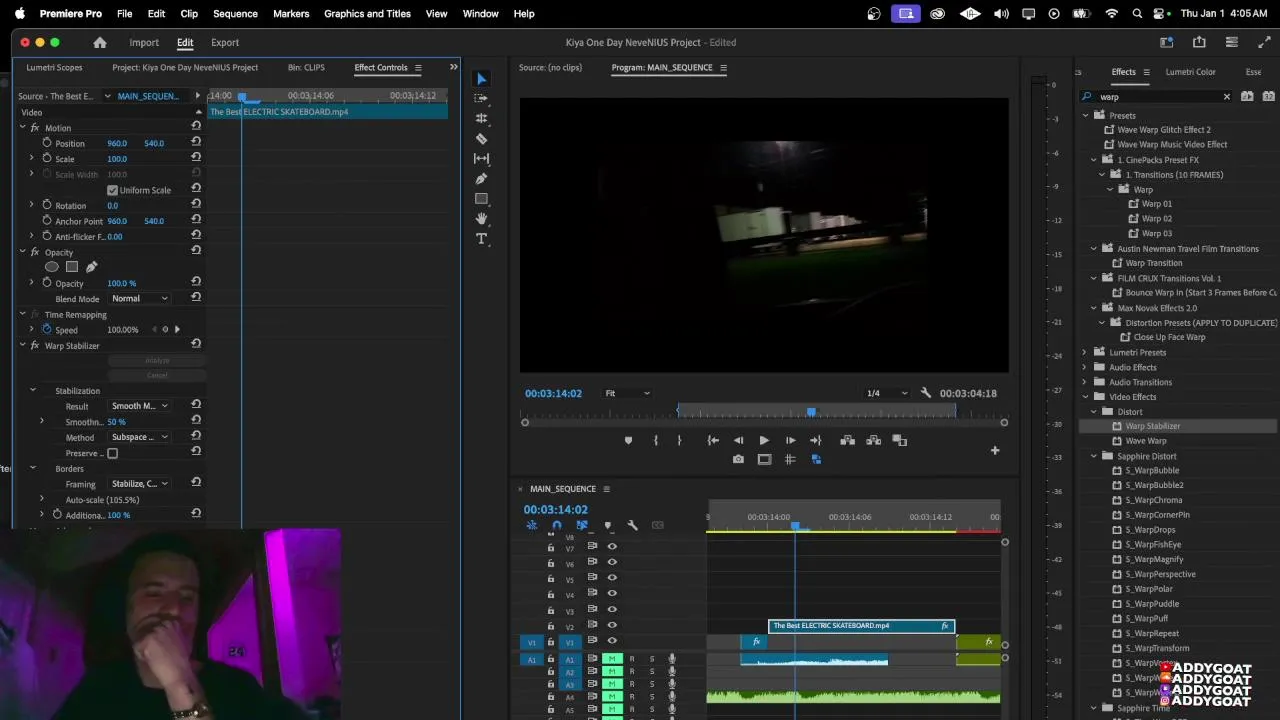Expand the Audio Effects folder
Viewport: 1280px width, 720px height.
click(x=1085, y=367)
